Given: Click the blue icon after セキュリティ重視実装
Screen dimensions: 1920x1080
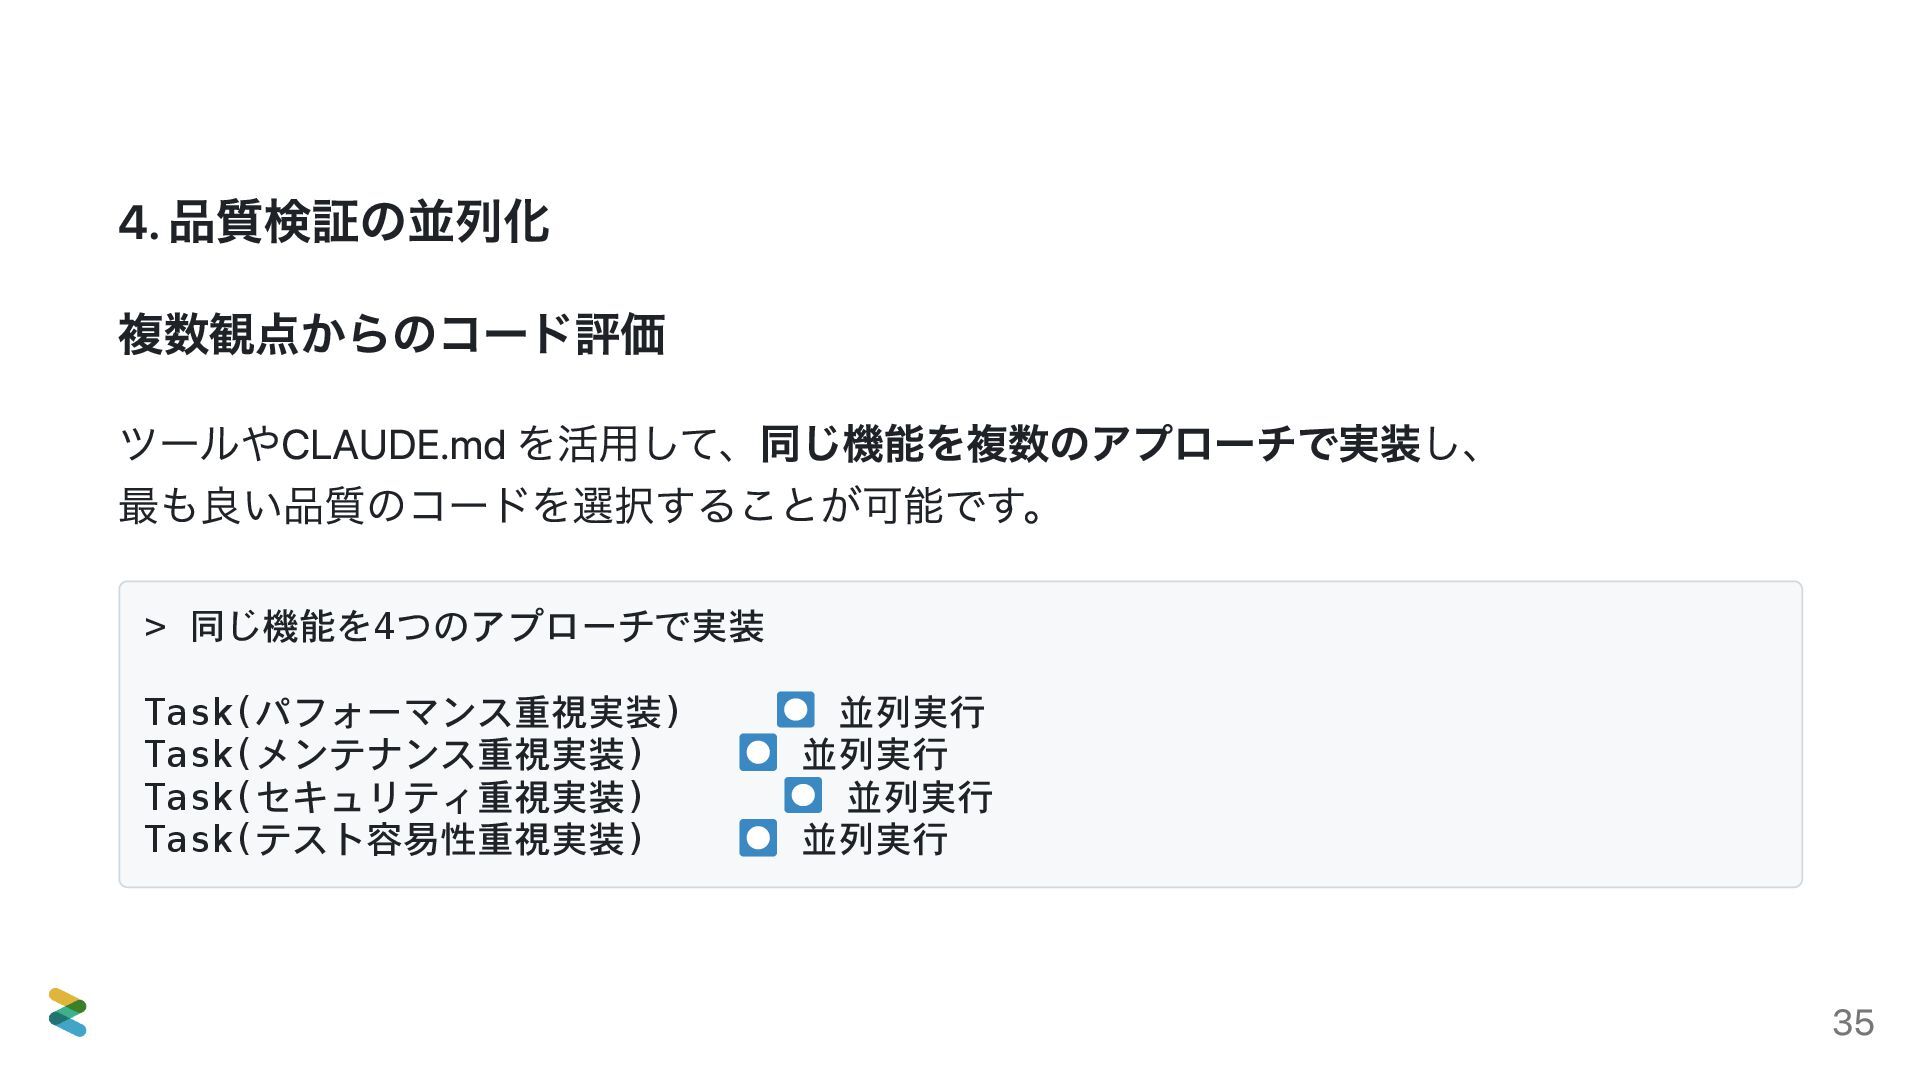Looking at the screenshot, I should pos(803,796).
